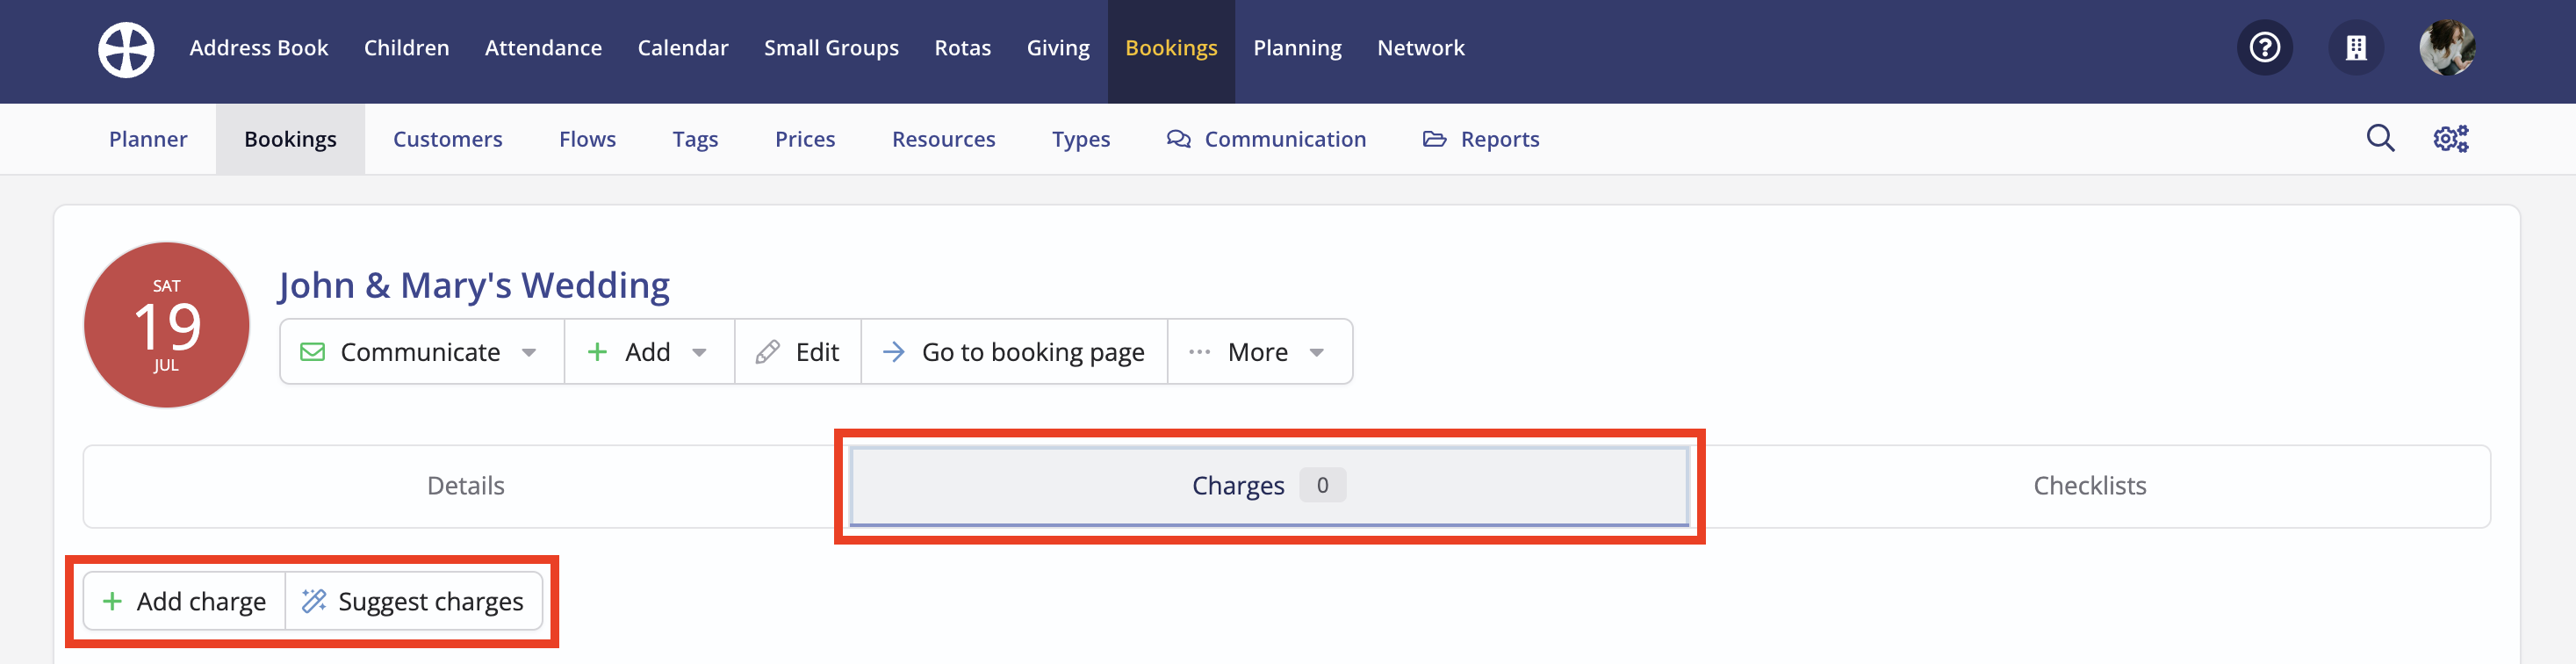Click the search magnifier icon

[x=2380, y=138]
